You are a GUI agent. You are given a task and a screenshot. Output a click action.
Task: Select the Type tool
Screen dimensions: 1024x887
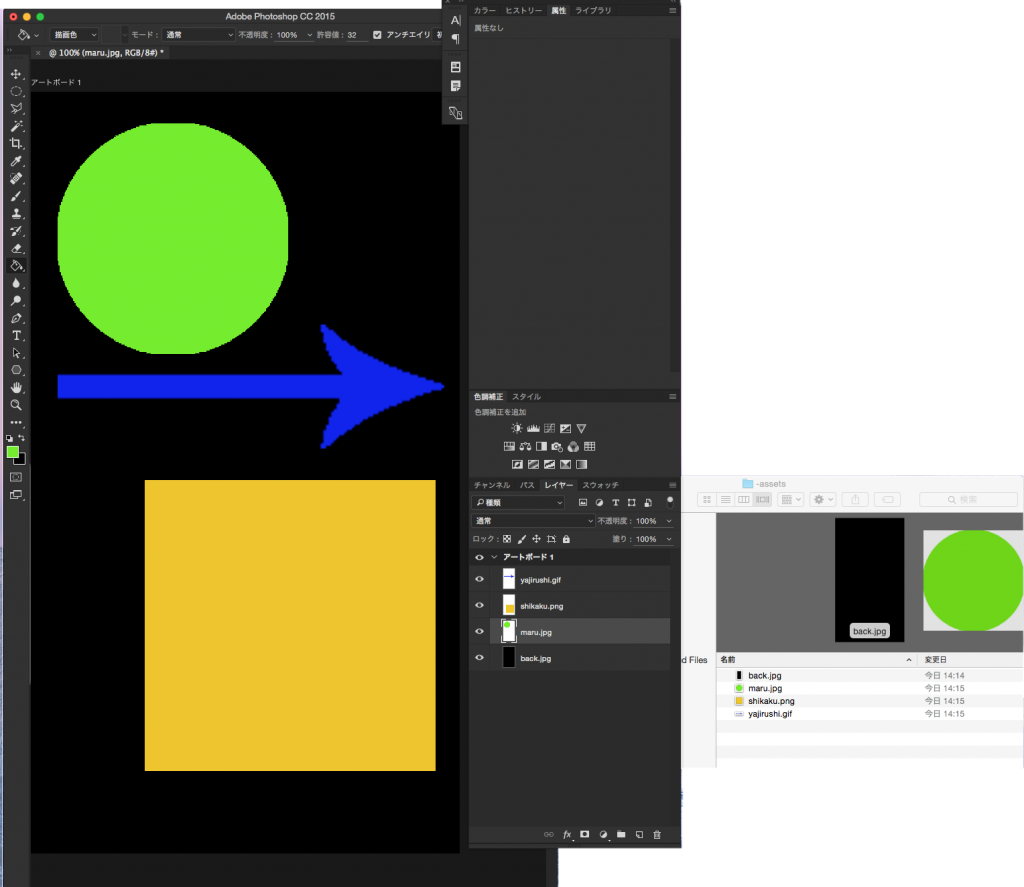click(16, 336)
